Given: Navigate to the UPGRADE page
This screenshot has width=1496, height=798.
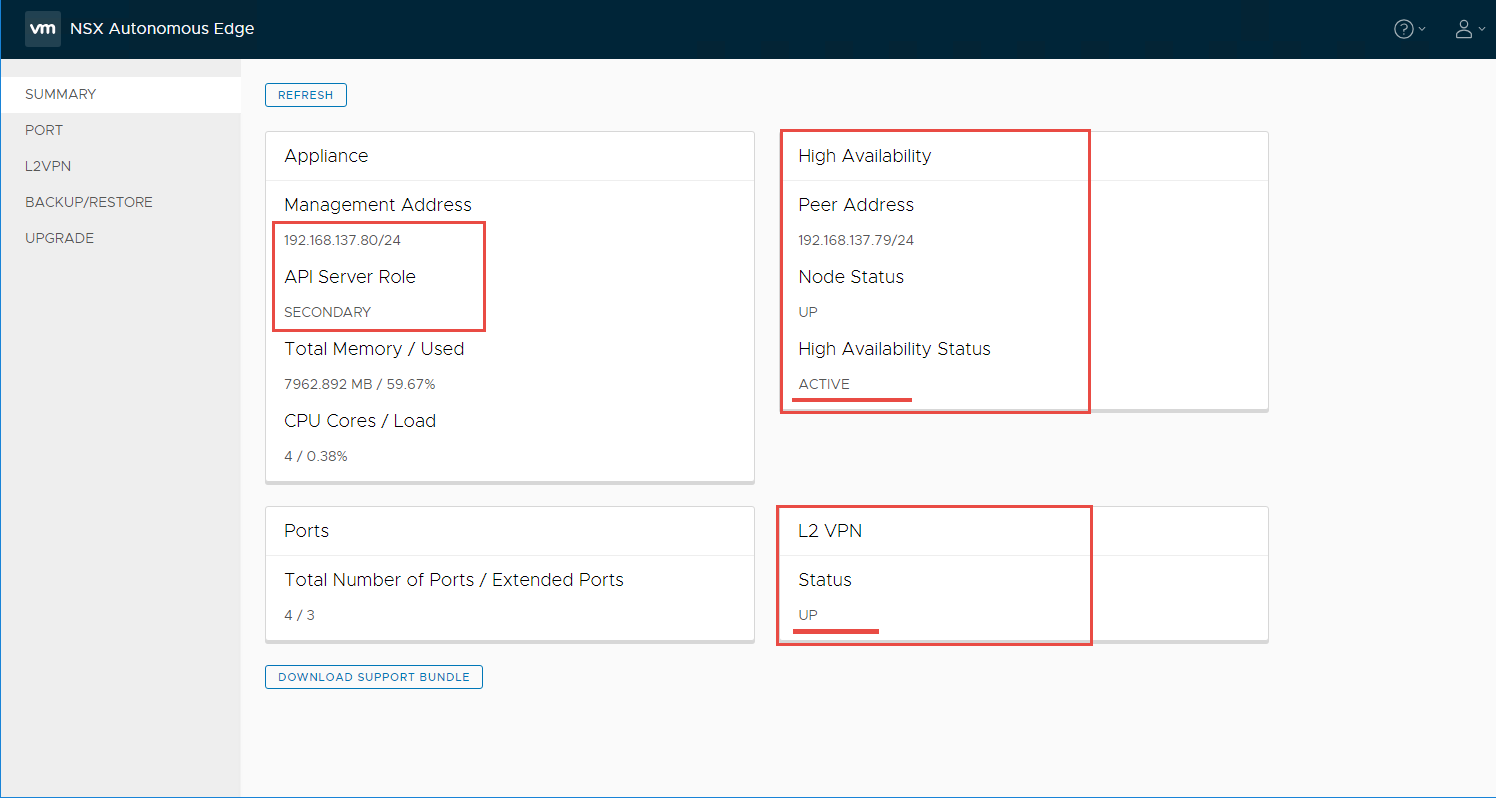Looking at the screenshot, I should (x=59, y=238).
